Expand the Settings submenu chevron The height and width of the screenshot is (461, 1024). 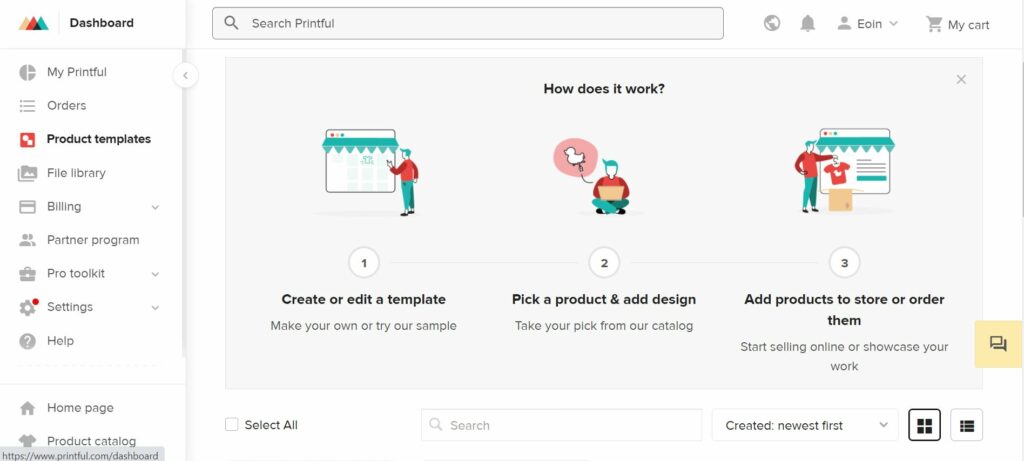(155, 308)
